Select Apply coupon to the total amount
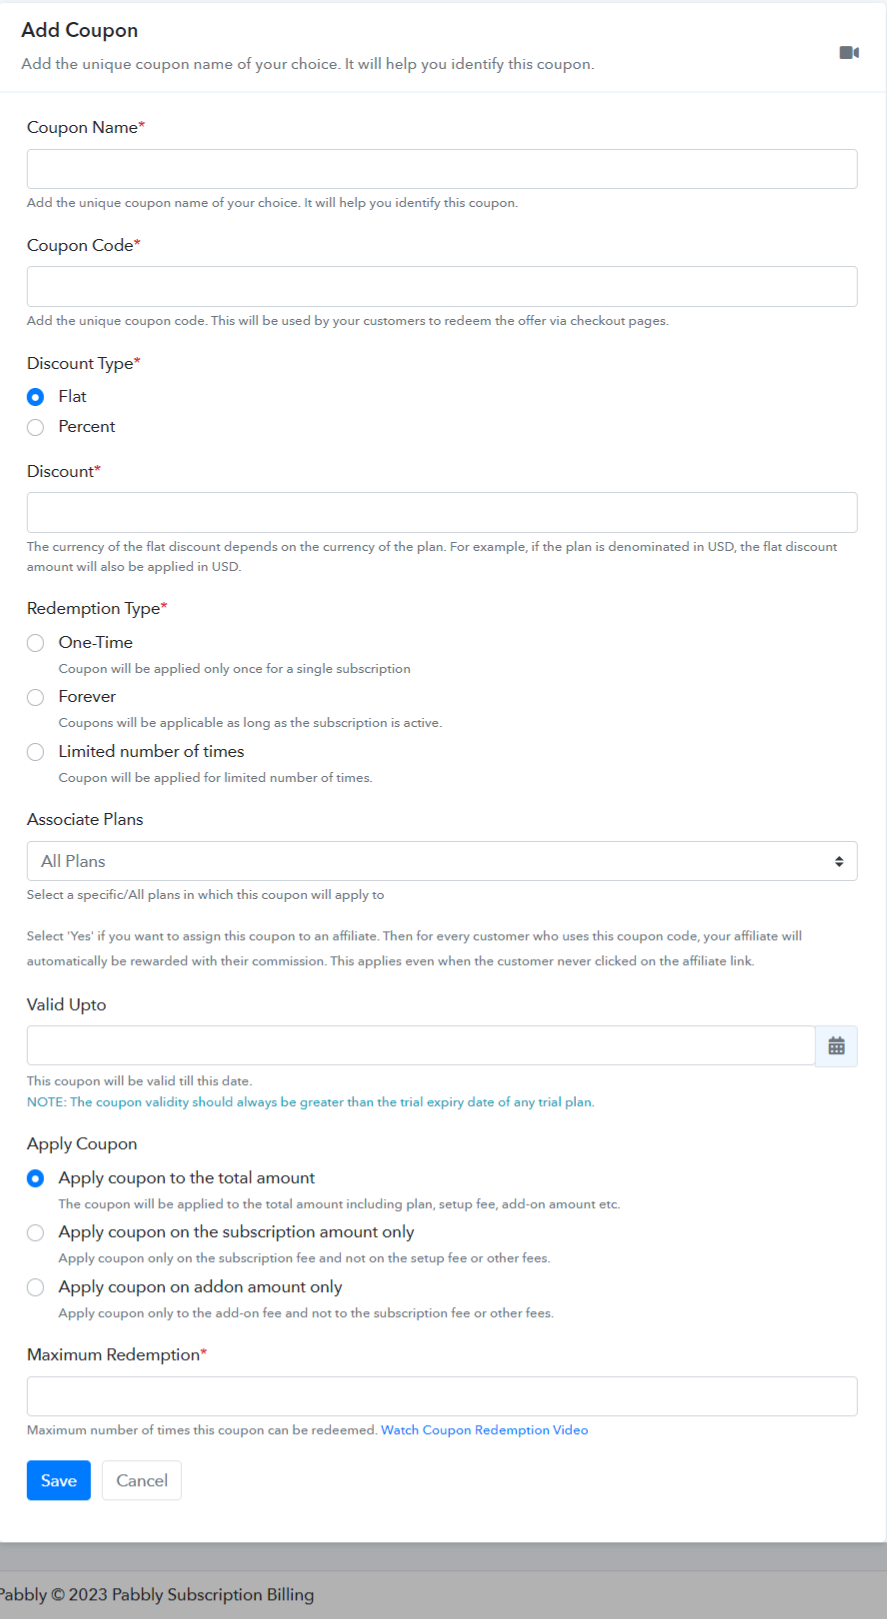 (36, 1178)
